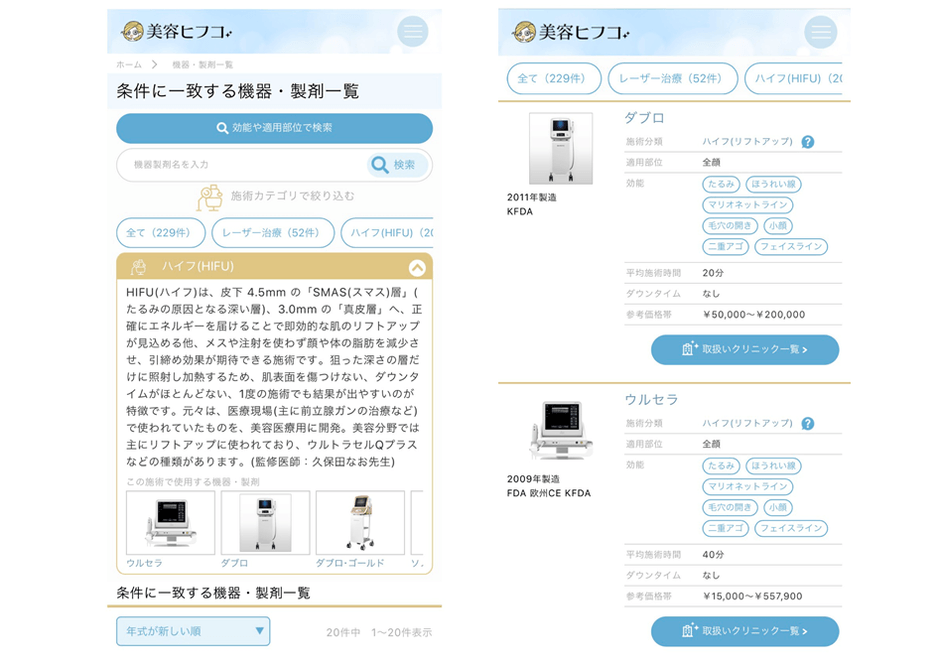Open the hamburger menu on the left page
This screenshot has height=657, width=940.
[412, 31]
